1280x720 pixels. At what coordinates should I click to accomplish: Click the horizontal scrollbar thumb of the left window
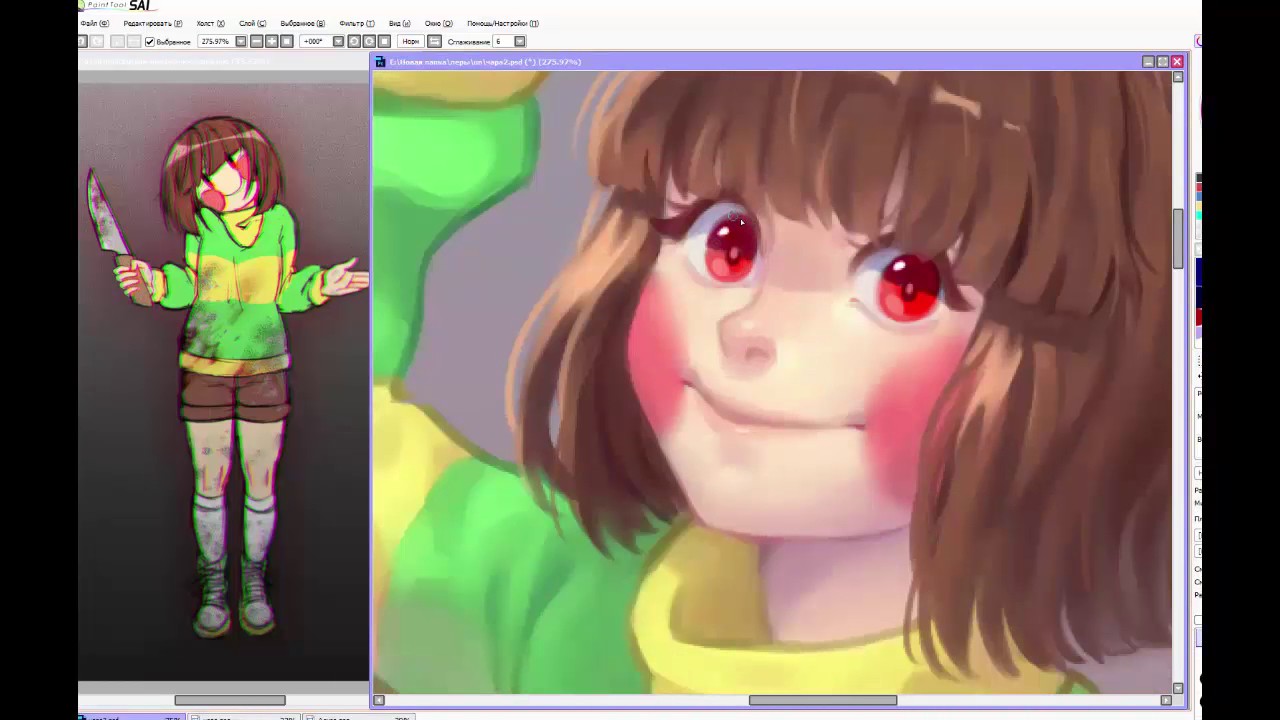[x=230, y=700]
